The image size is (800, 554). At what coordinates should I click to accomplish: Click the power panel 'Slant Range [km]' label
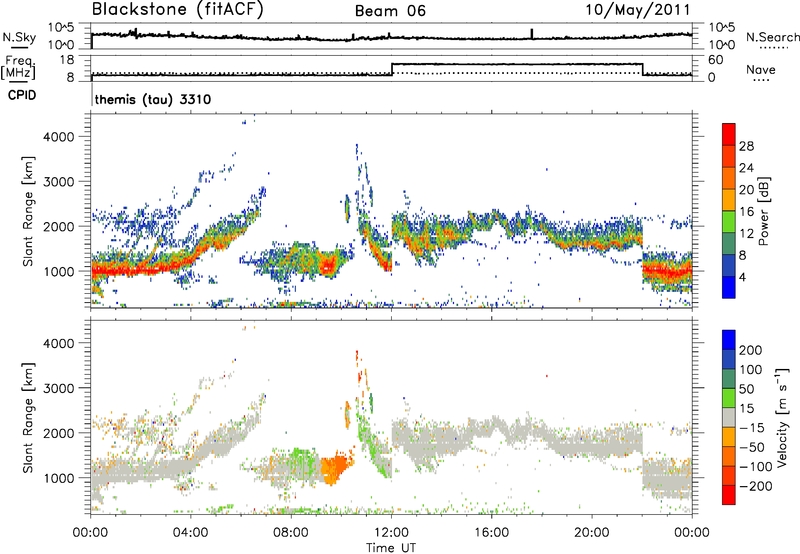pos(28,211)
